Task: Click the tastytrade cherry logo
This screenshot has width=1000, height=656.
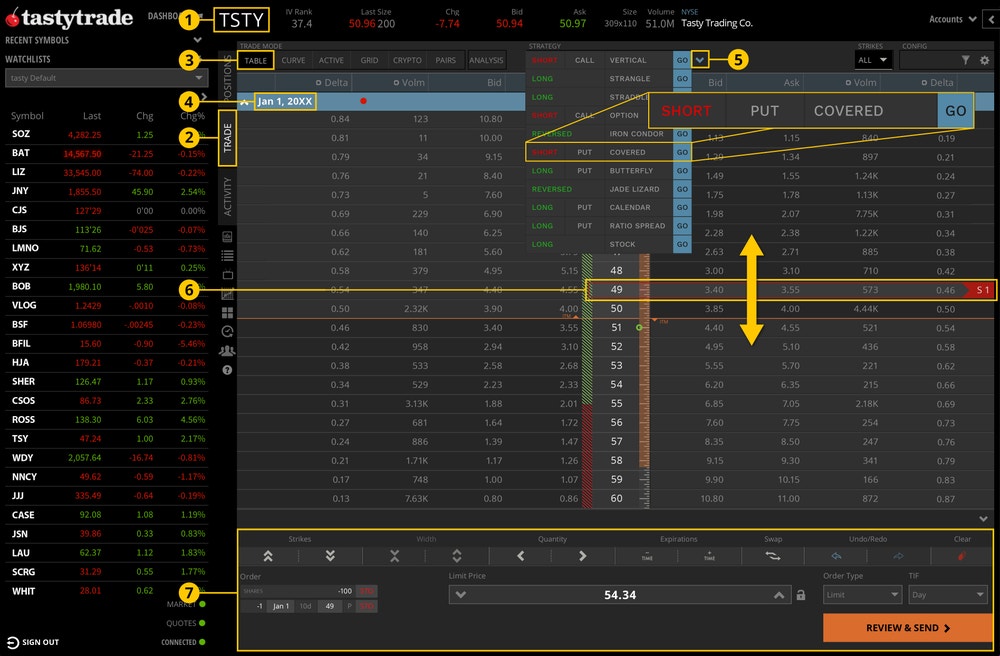Action: [x=11, y=18]
